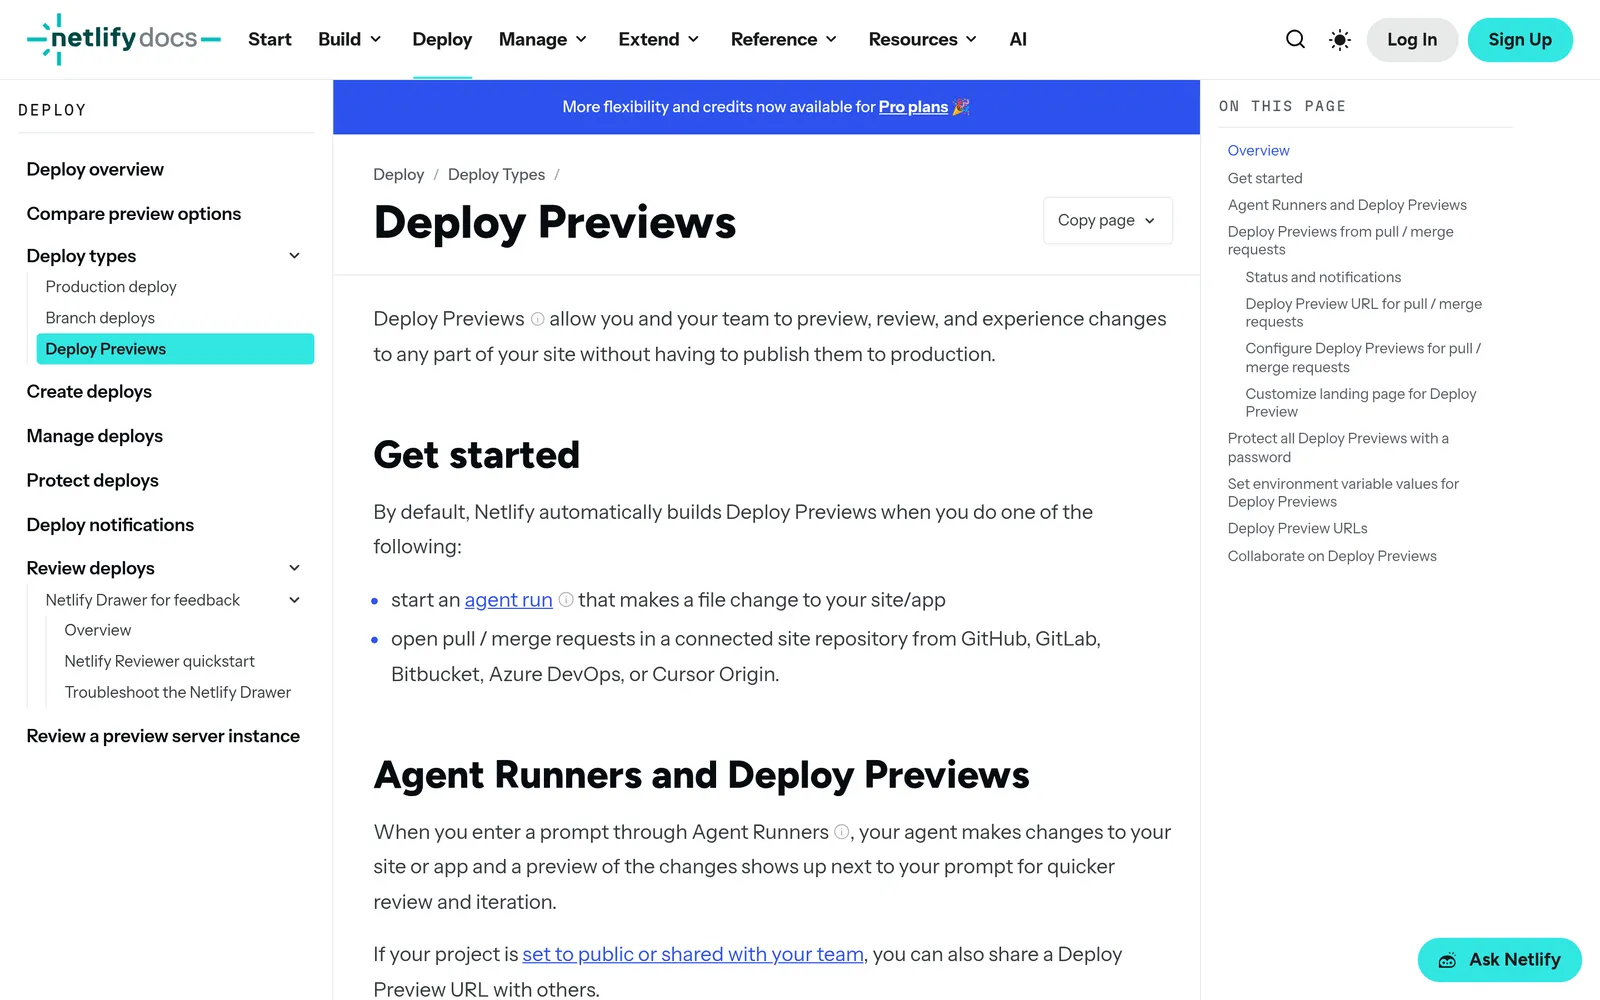Jump to Get started in page outline
Viewport: 1600px width, 1000px height.
[x=1265, y=178]
